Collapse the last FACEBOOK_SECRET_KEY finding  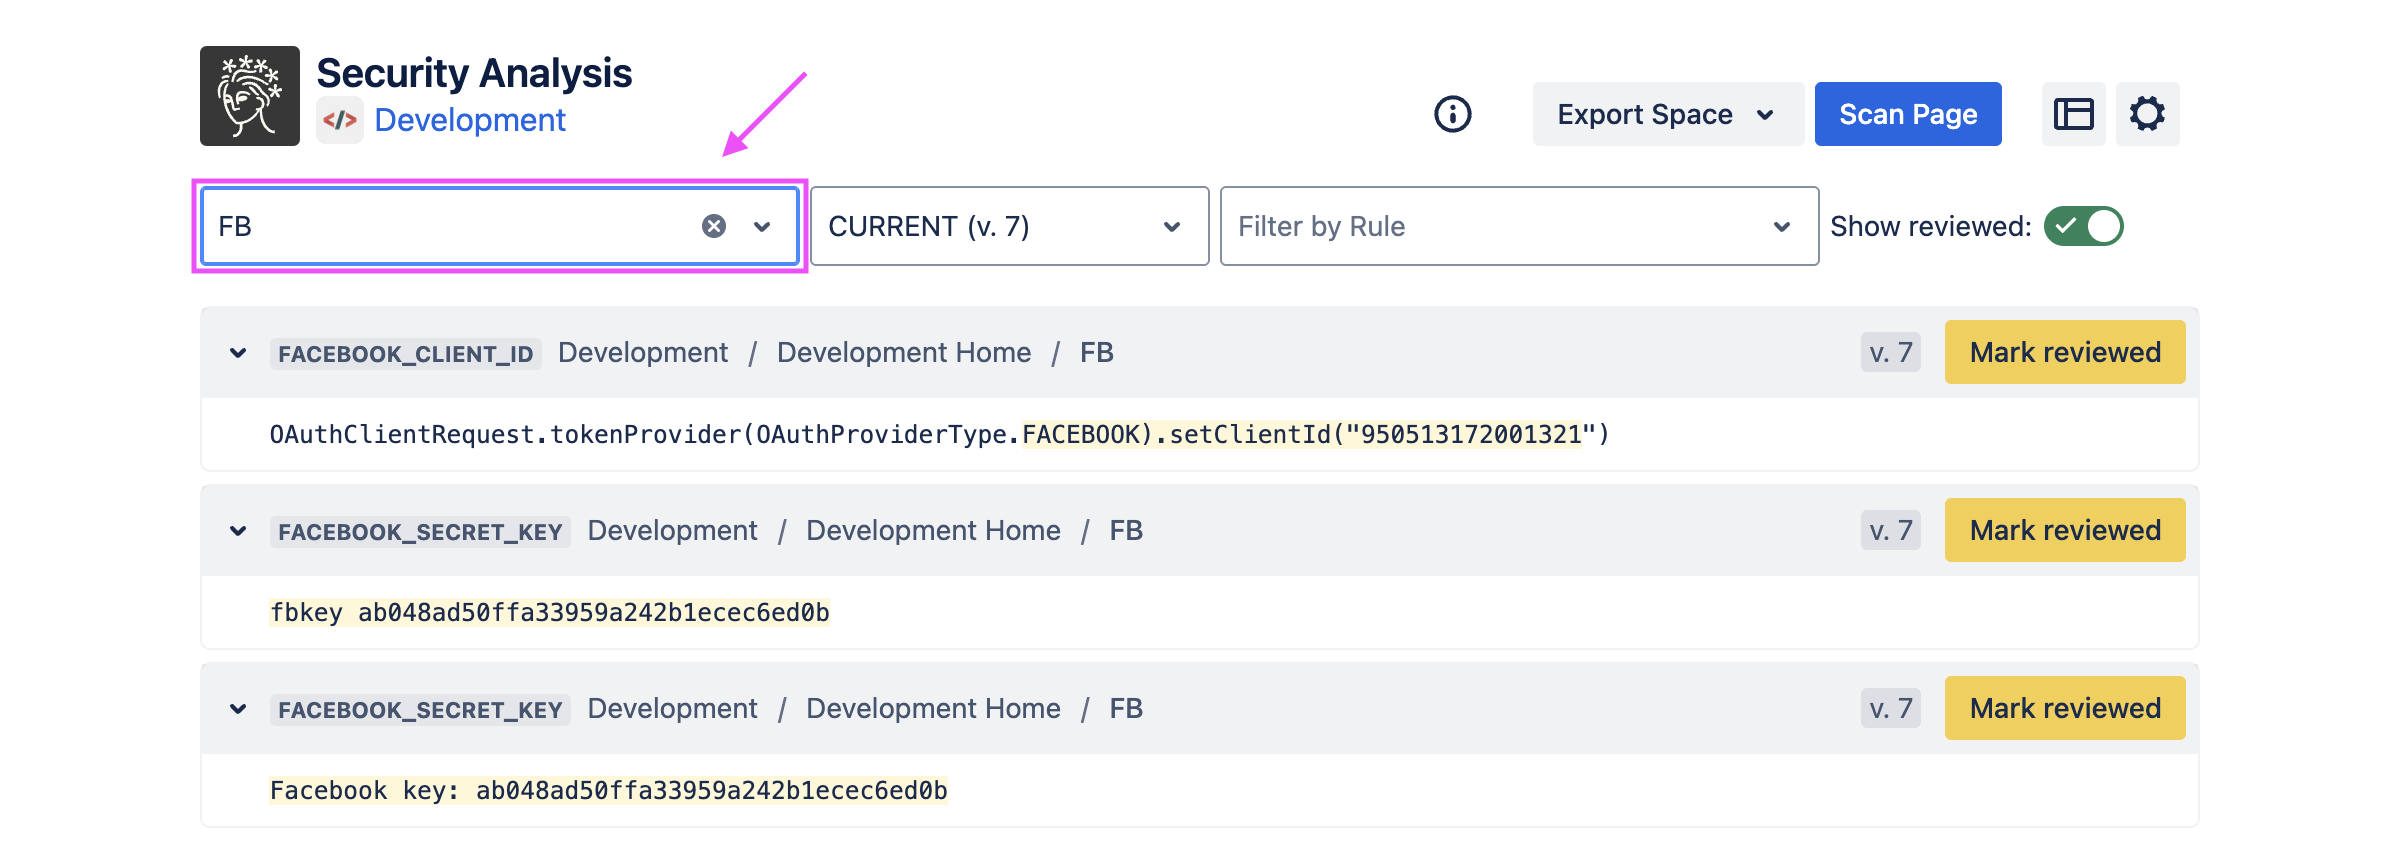click(238, 709)
